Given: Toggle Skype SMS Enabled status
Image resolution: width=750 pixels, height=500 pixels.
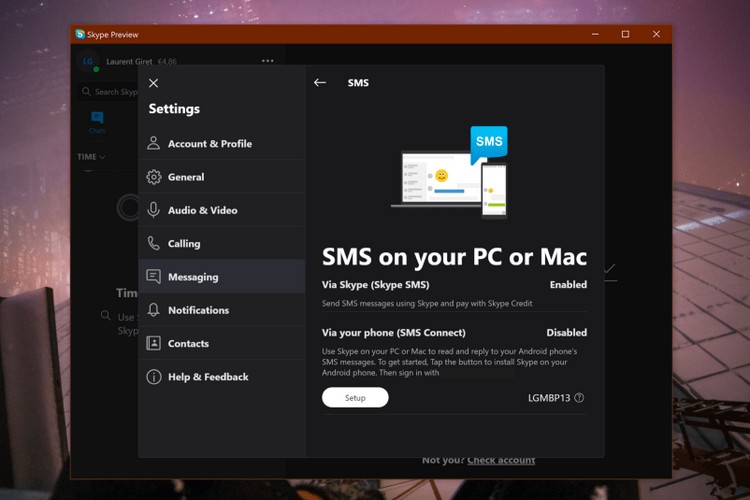Looking at the screenshot, I should [x=568, y=285].
